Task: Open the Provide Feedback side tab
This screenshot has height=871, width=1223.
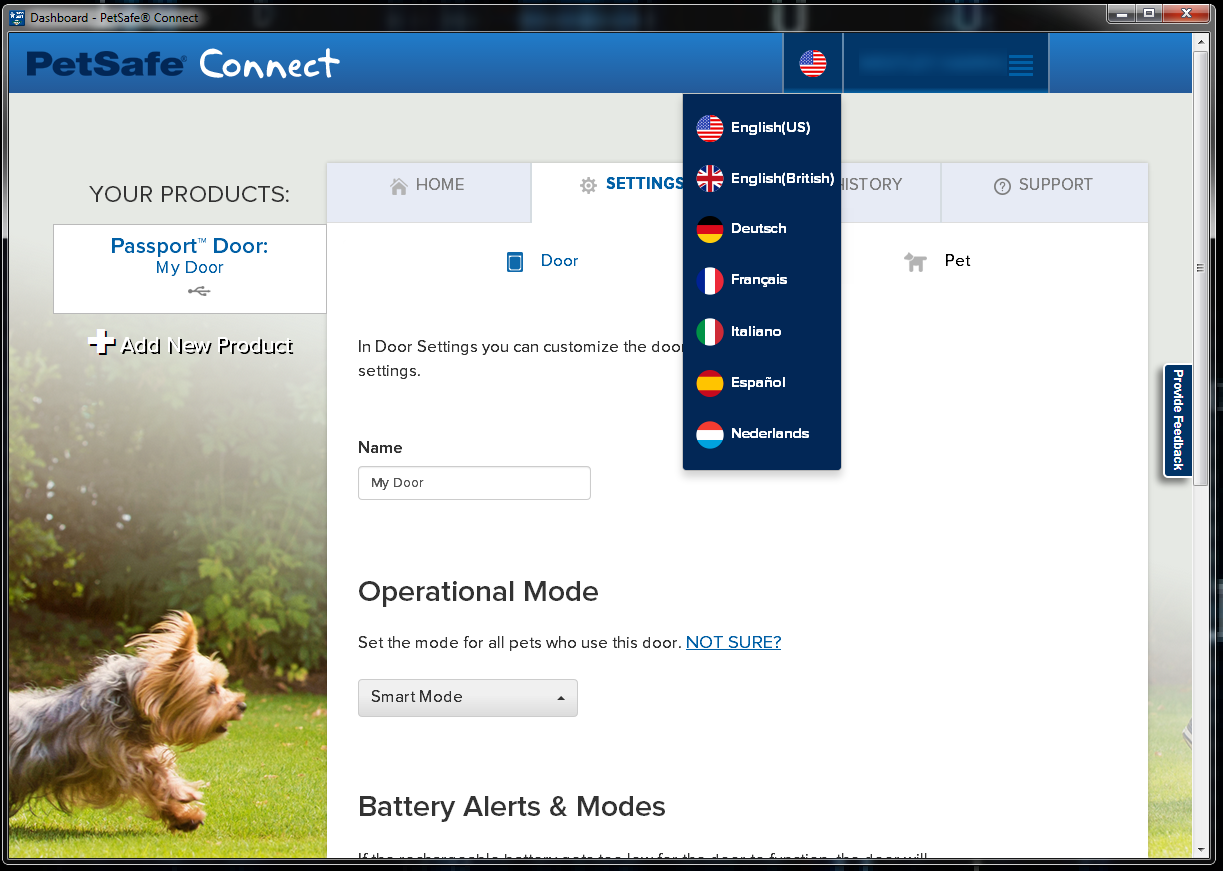Action: pyautogui.click(x=1178, y=420)
